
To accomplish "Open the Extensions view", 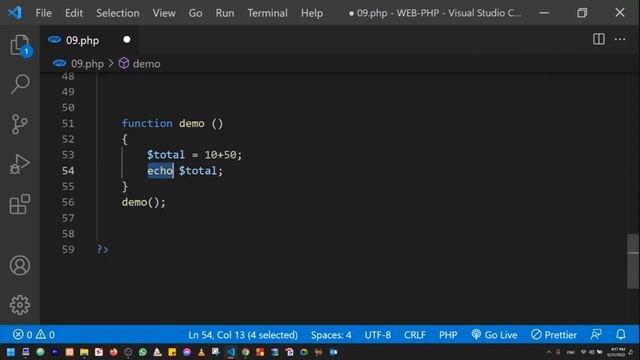I will 20,204.
